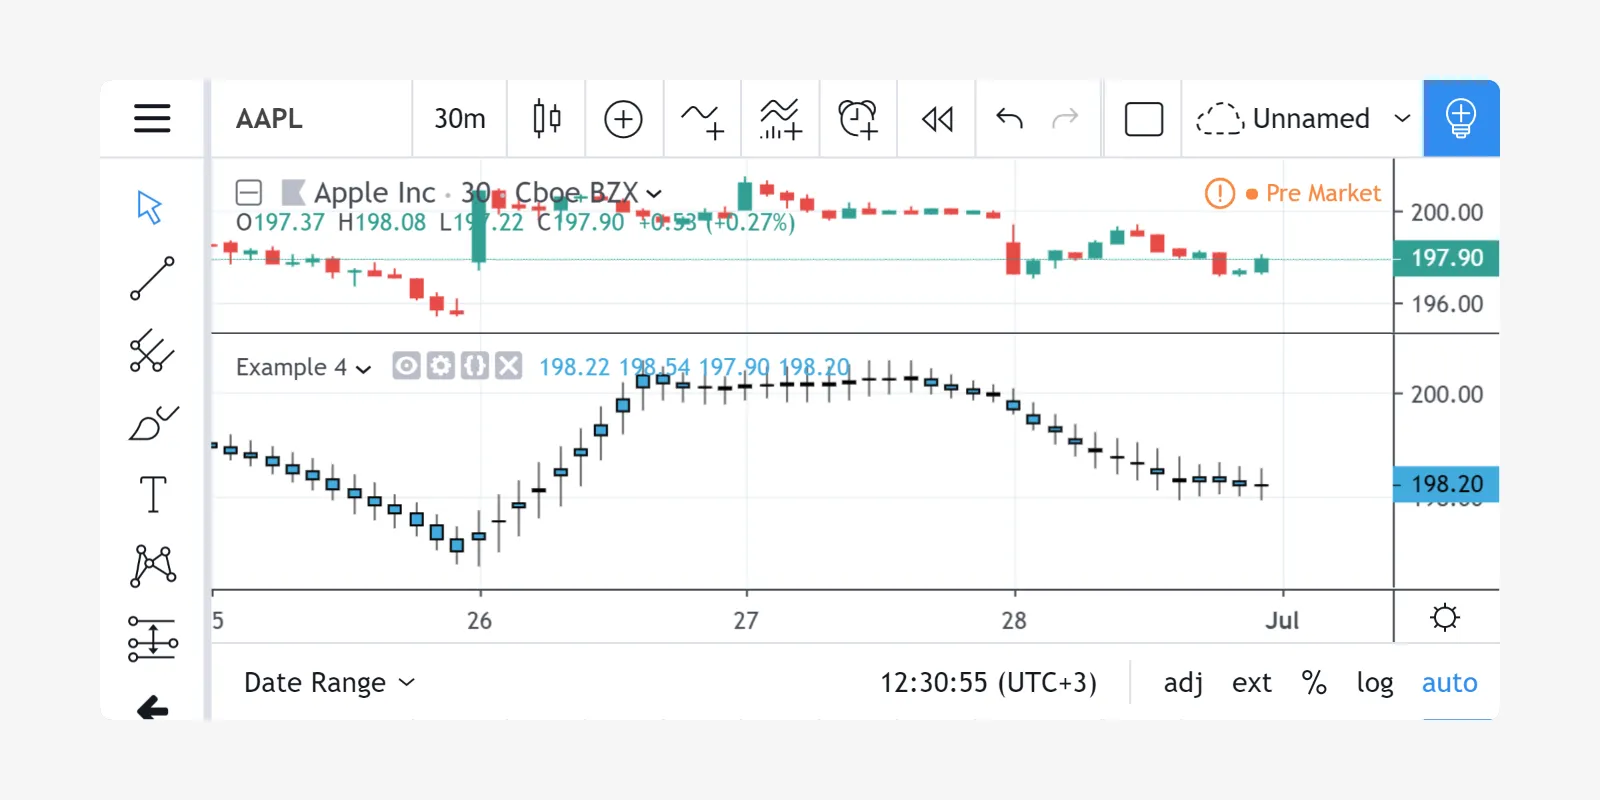
Task: Click the compare or add symbol icon
Action: pyautogui.click(x=623, y=118)
